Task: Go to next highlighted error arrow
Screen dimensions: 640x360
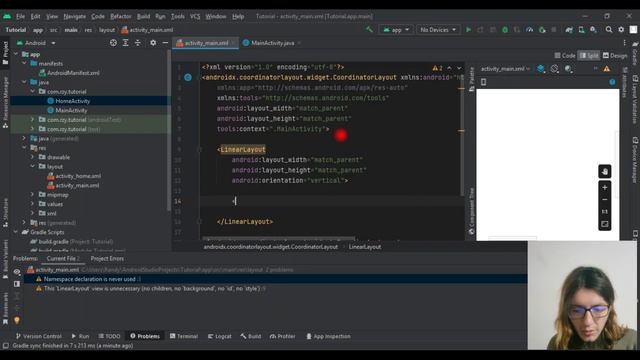Action: click(459, 68)
